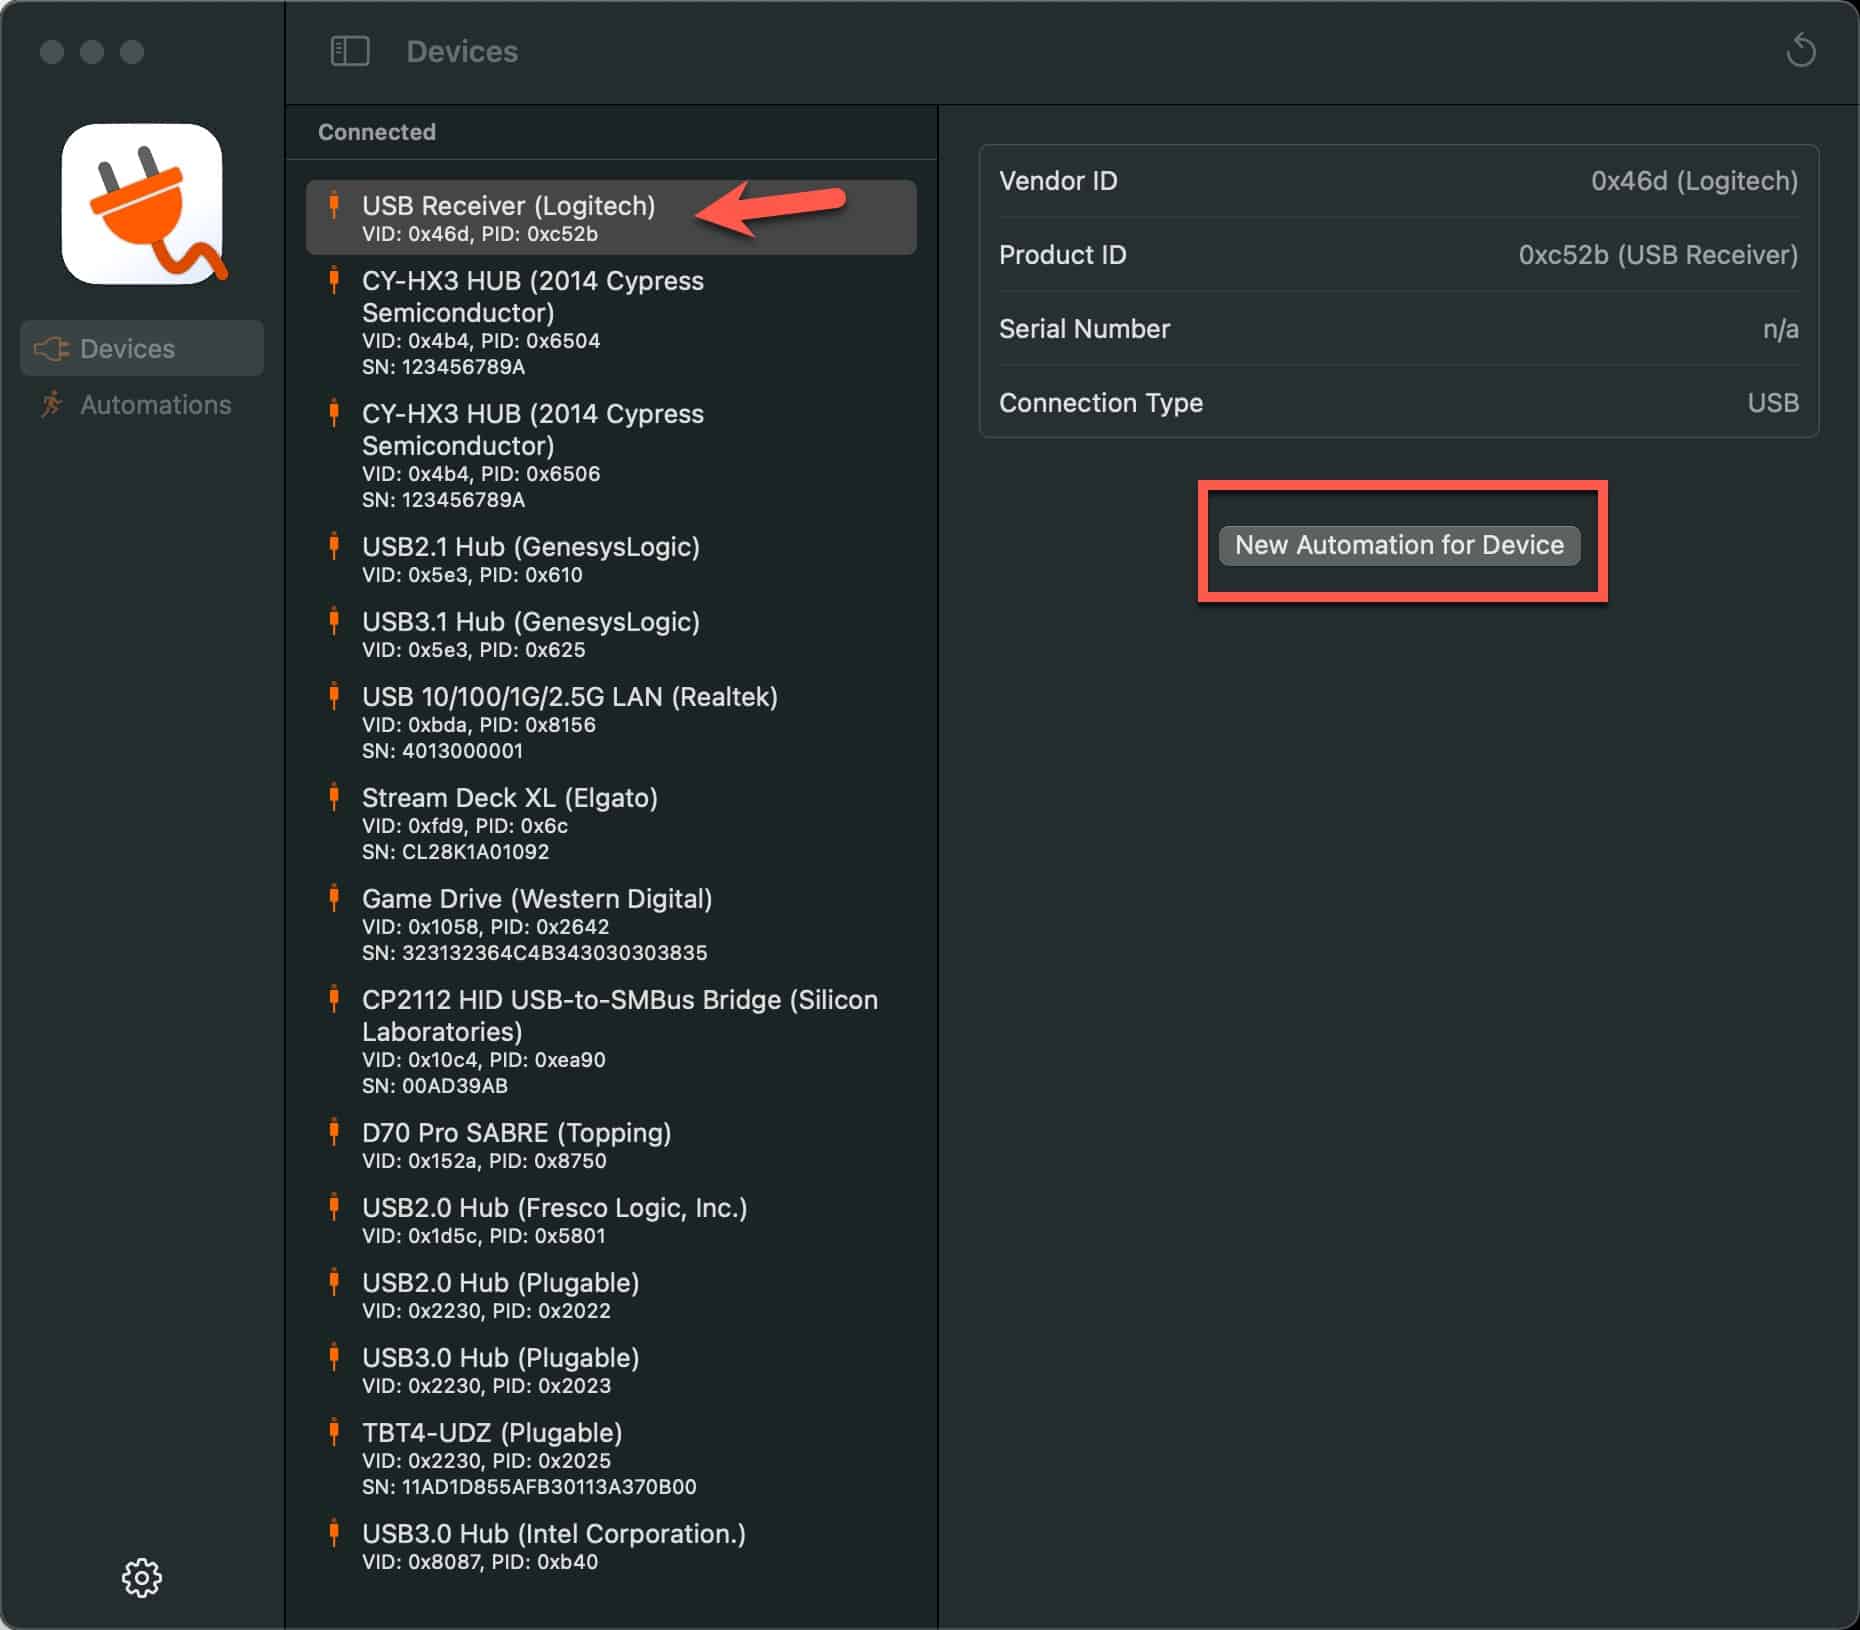Select USB2.1 Hub (GenesysLogic)
This screenshot has width=1860, height=1630.
coord(611,559)
